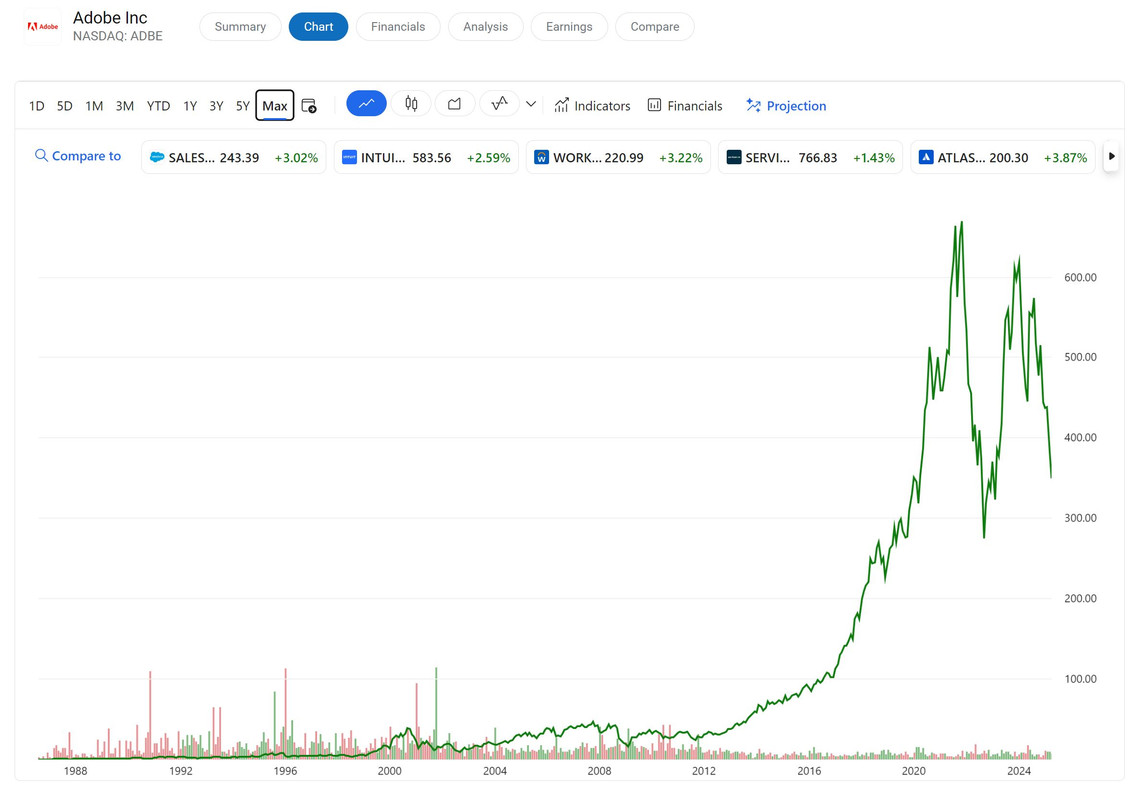Screen dimensions: 1137x800
Task: Open the chart Financials overlay button
Action: tap(685, 106)
